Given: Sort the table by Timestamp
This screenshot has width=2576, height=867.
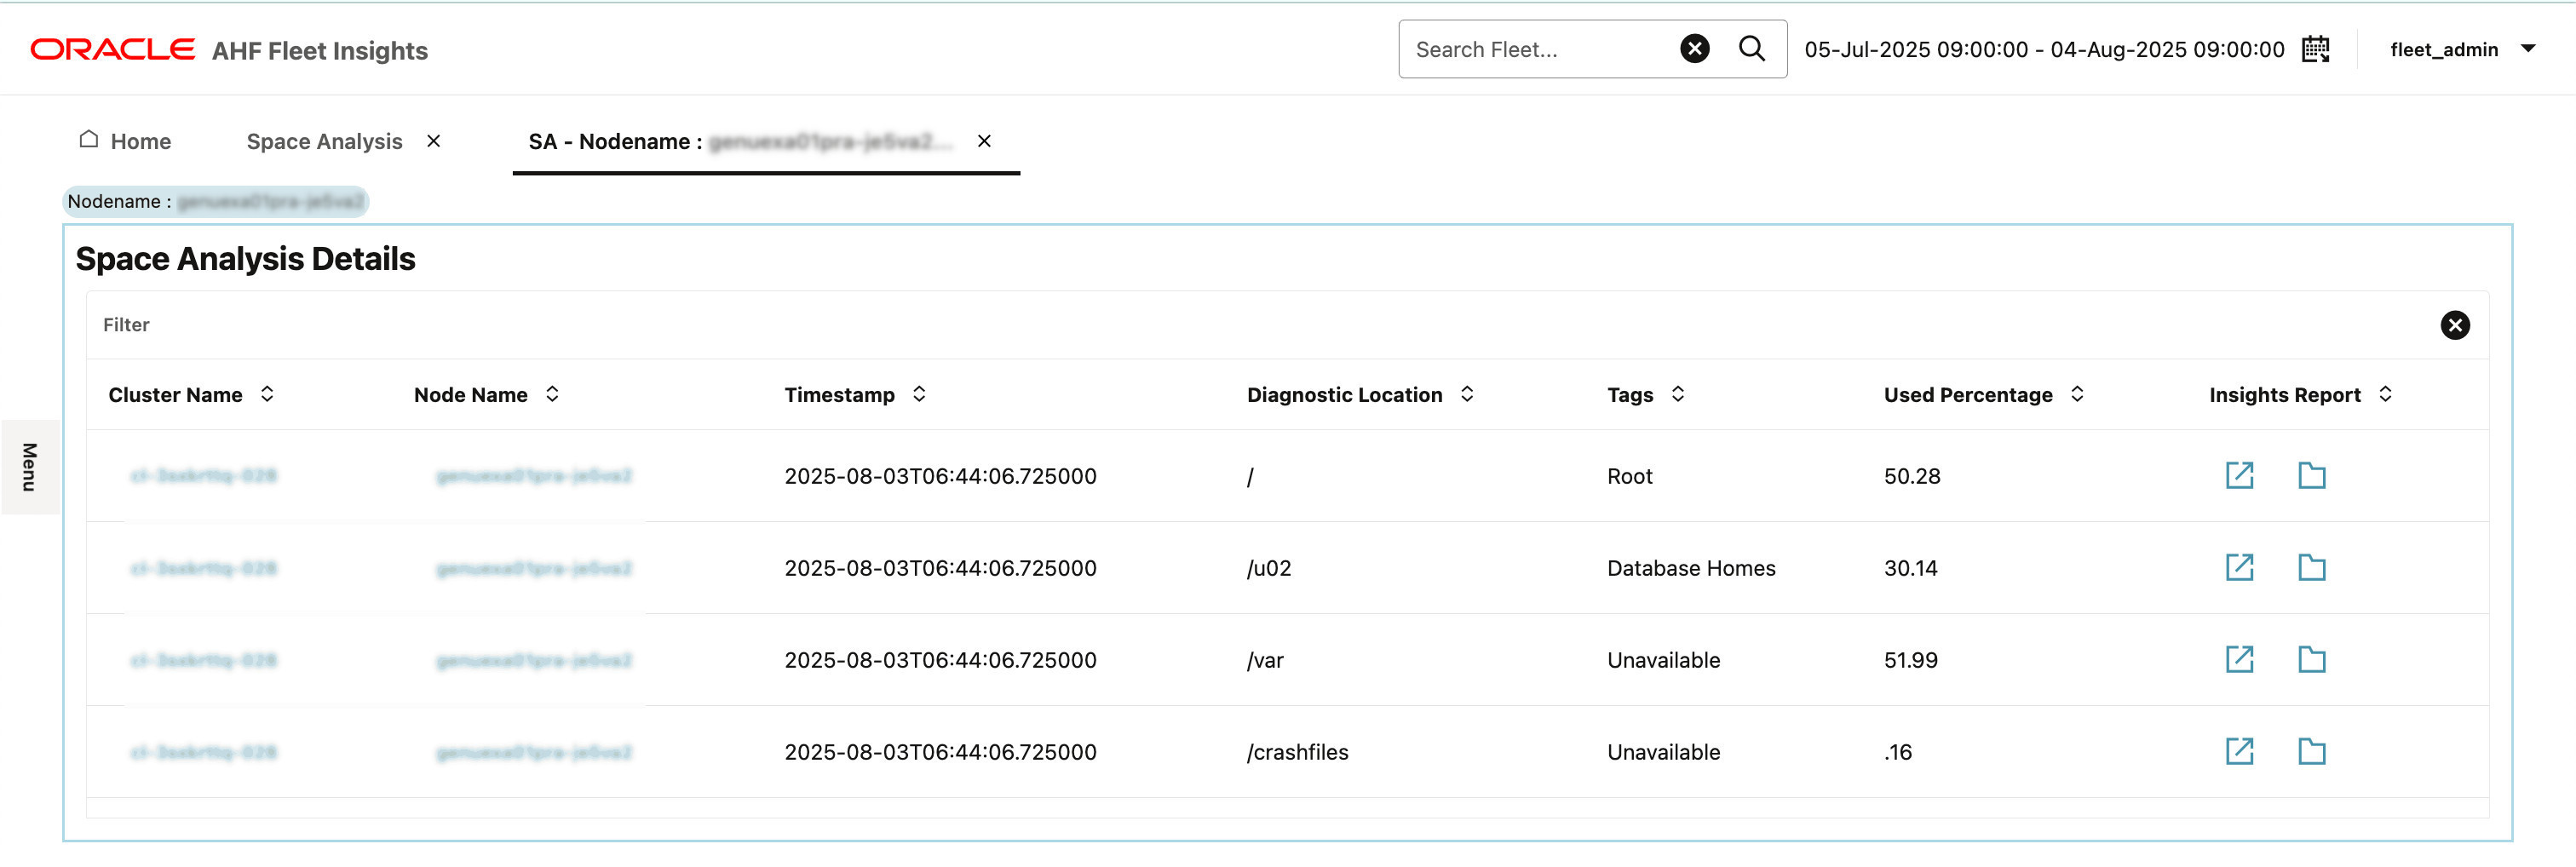Looking at the screenshot, I should coord(918,394).
